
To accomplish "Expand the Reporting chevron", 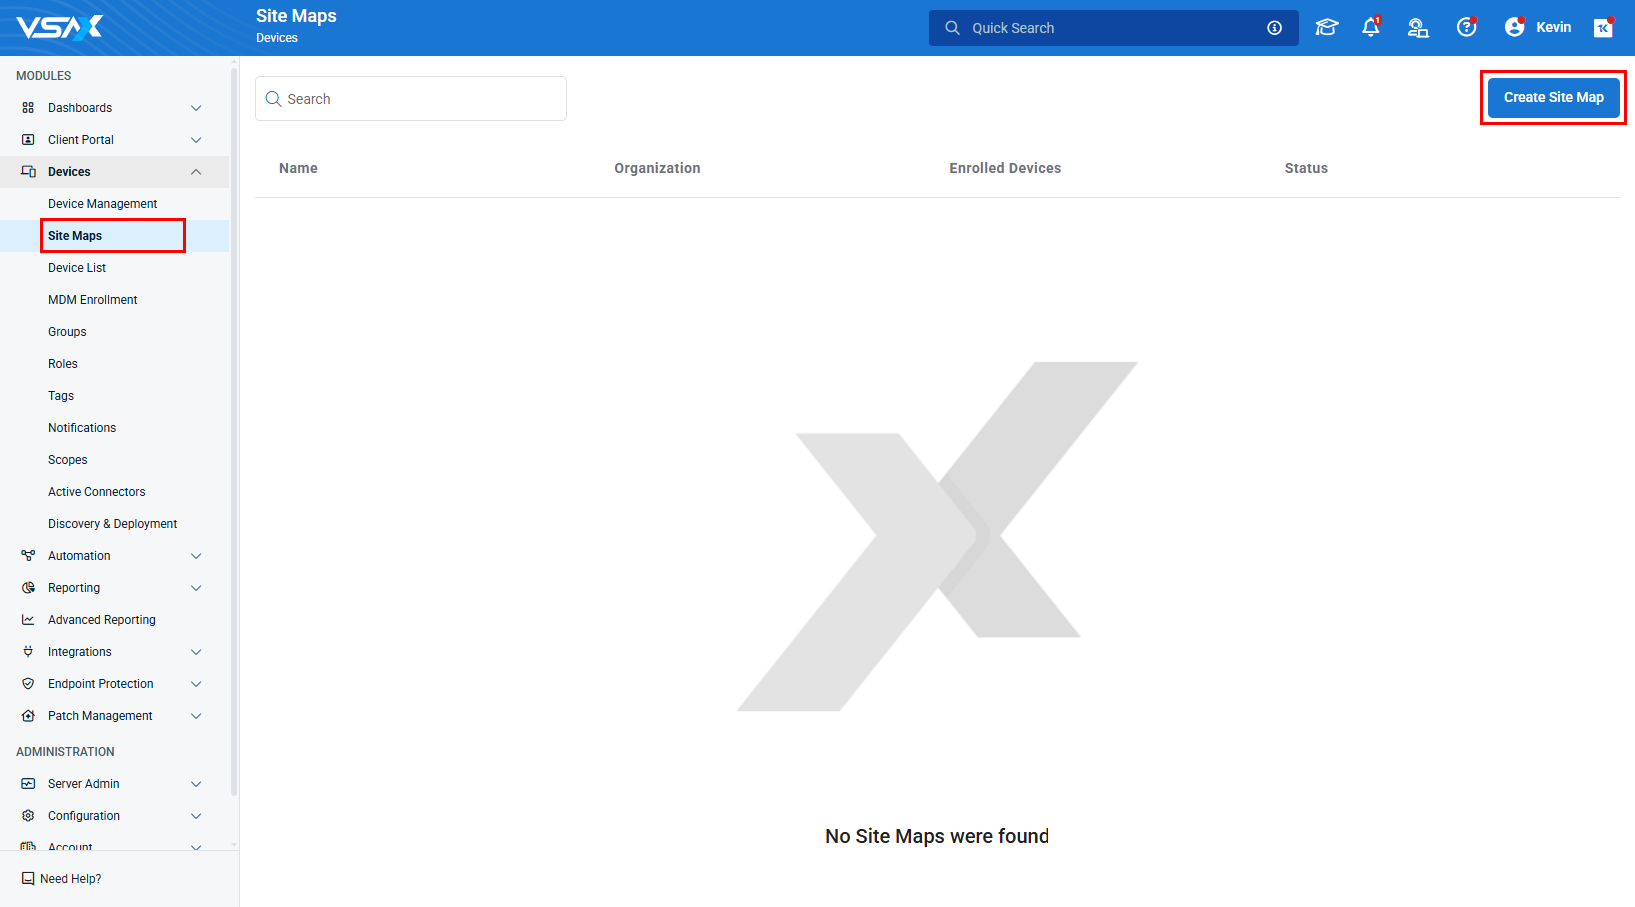I will pos(196,588).
